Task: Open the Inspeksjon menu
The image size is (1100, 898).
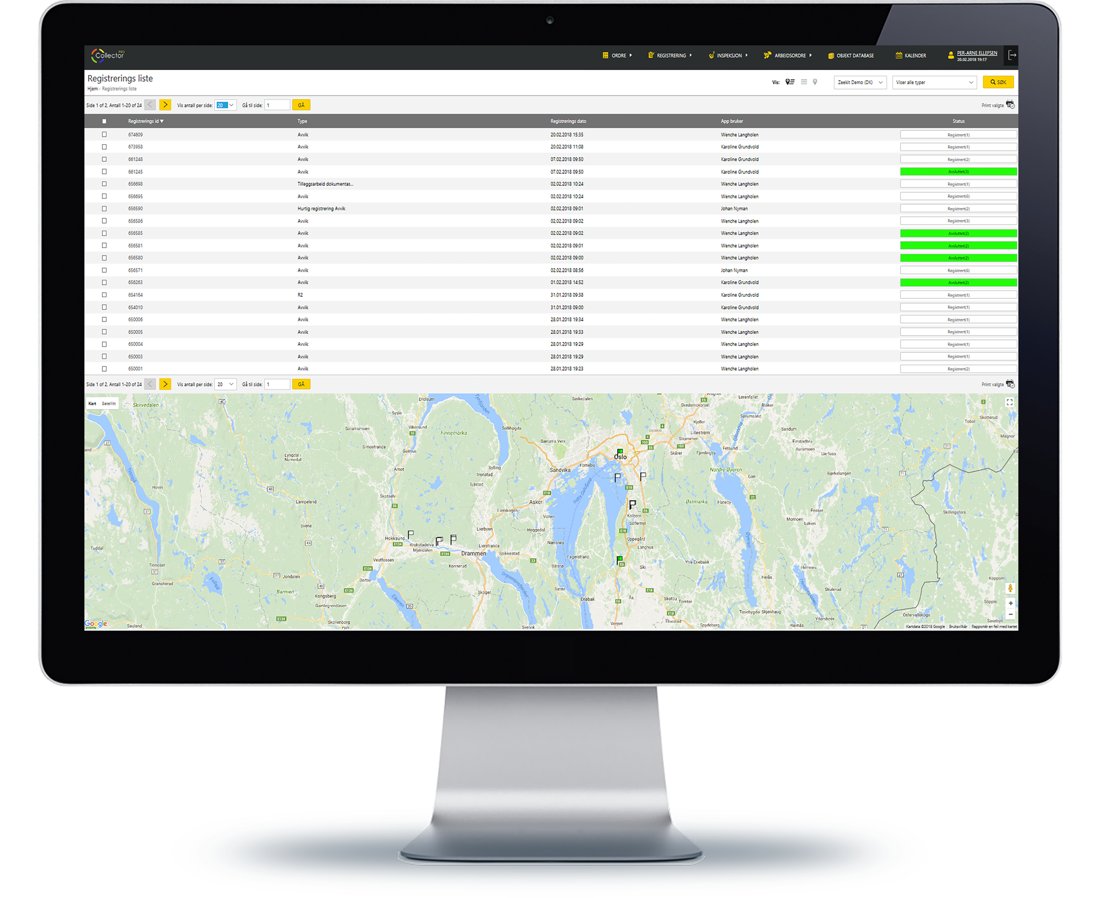Action: [729, 55]
